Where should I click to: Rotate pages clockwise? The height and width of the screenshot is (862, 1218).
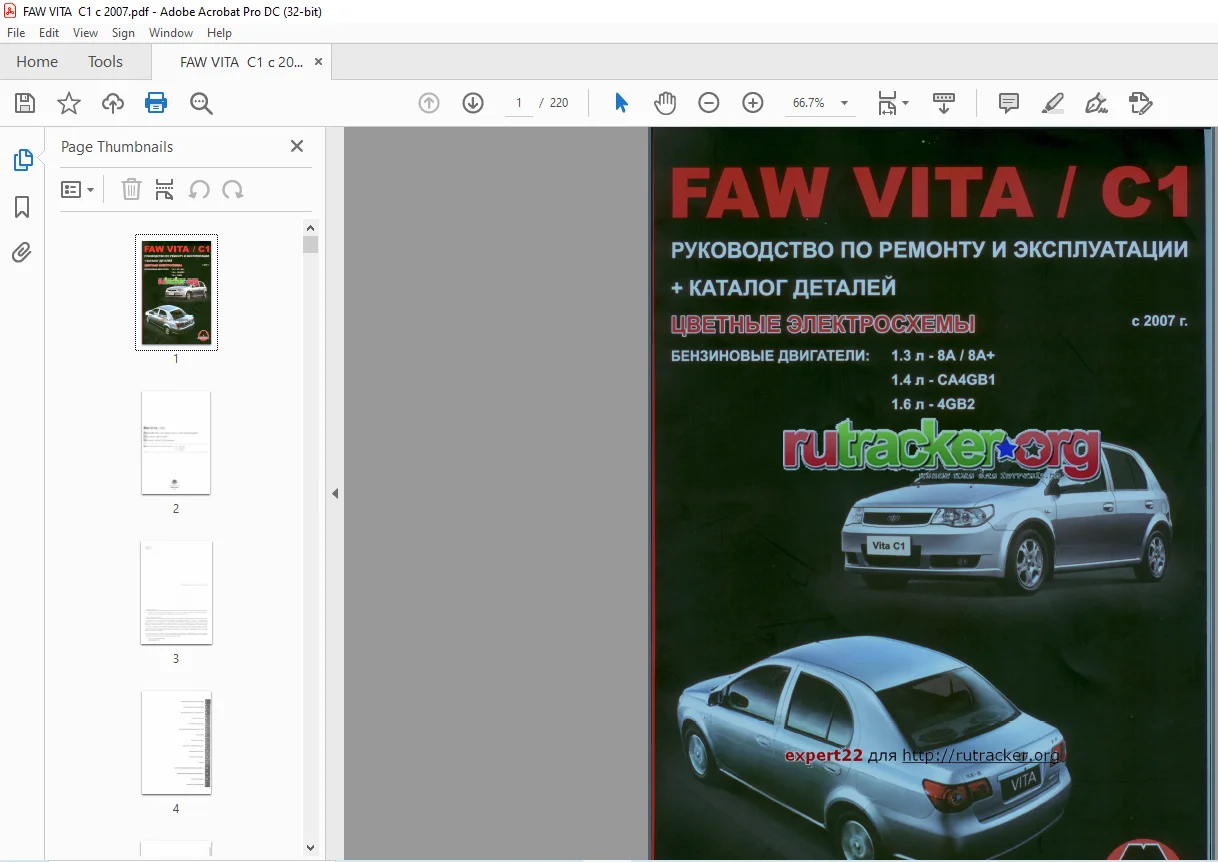233,189
